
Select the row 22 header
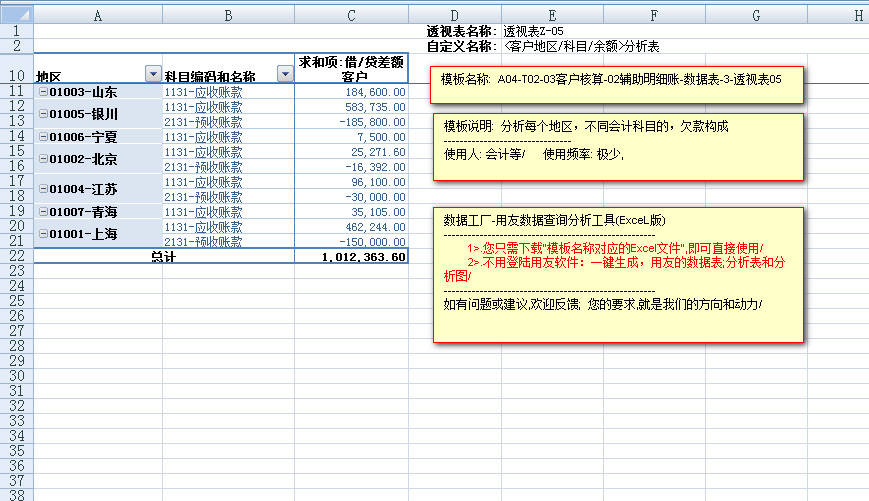tap(16, 256)
